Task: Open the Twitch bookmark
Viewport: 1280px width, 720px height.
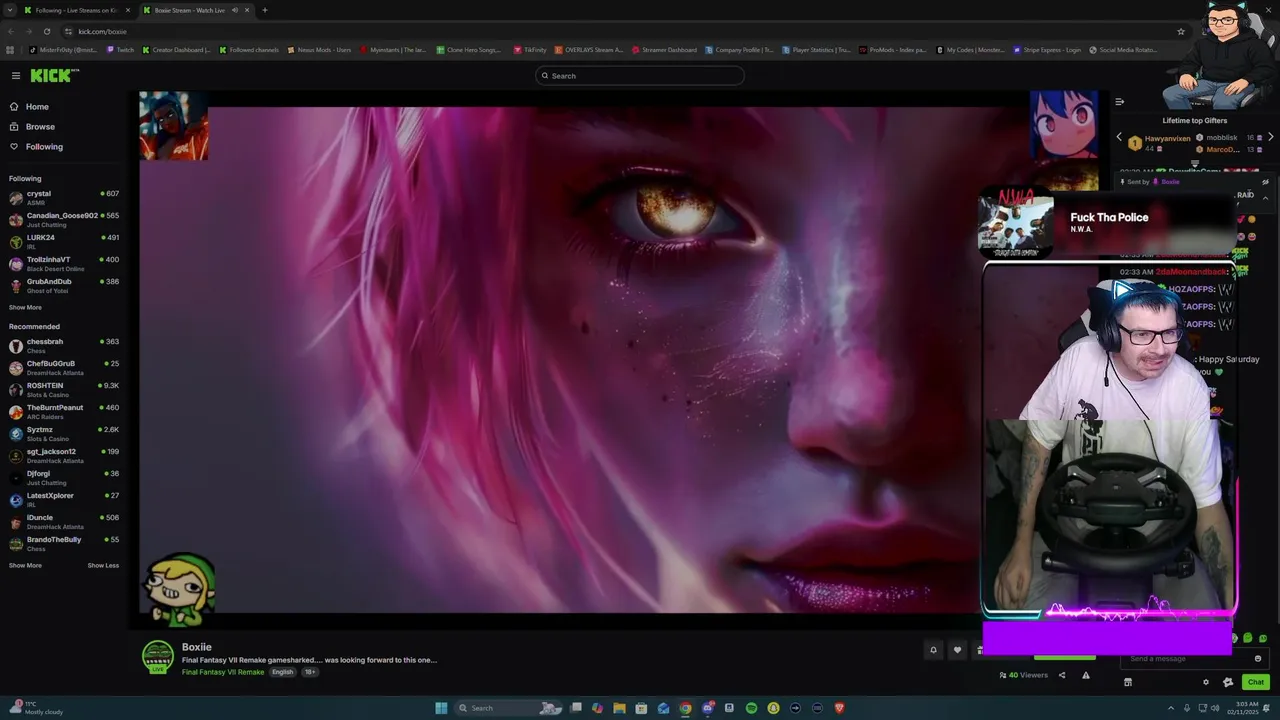Action: [120, 50]
